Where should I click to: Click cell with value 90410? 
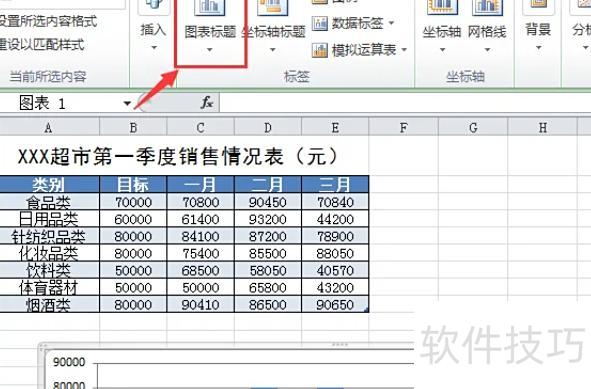point(201,304)
